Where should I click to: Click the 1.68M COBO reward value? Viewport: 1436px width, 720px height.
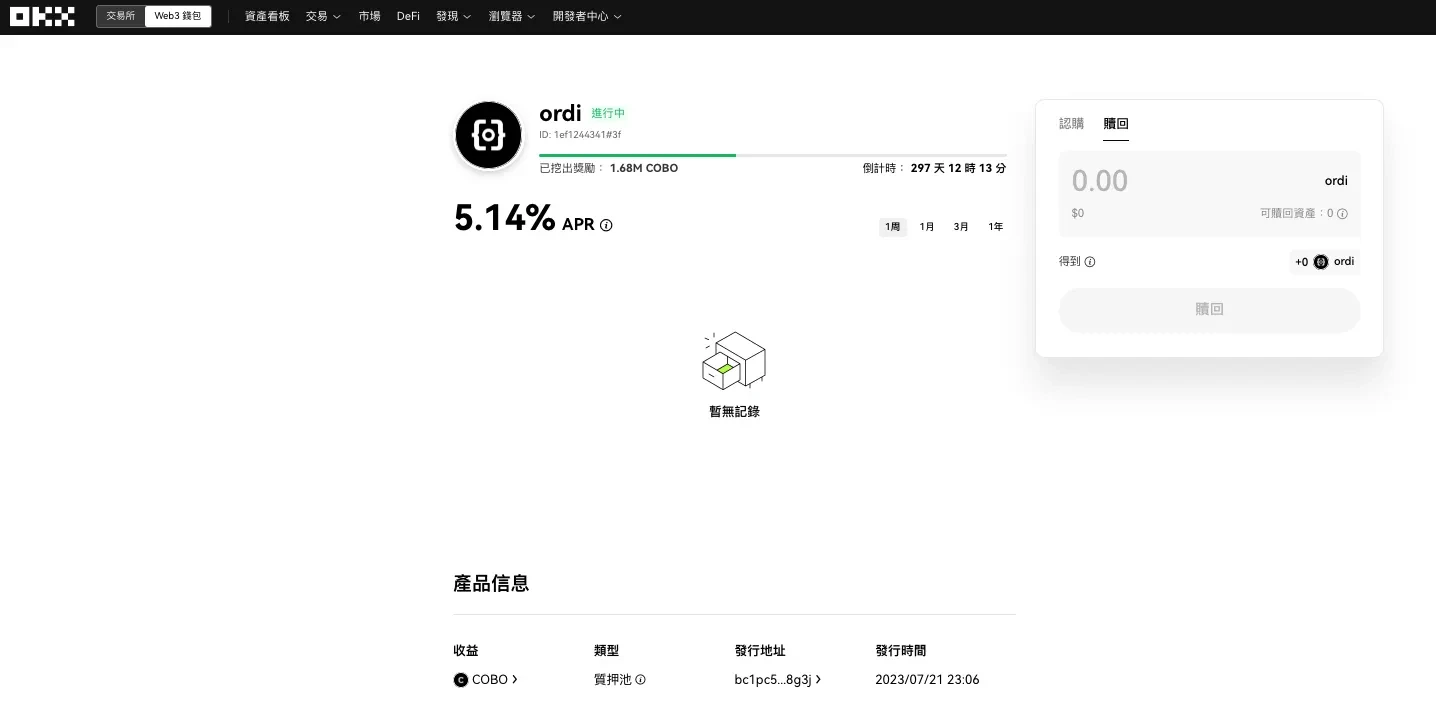[x=644, y=169]
